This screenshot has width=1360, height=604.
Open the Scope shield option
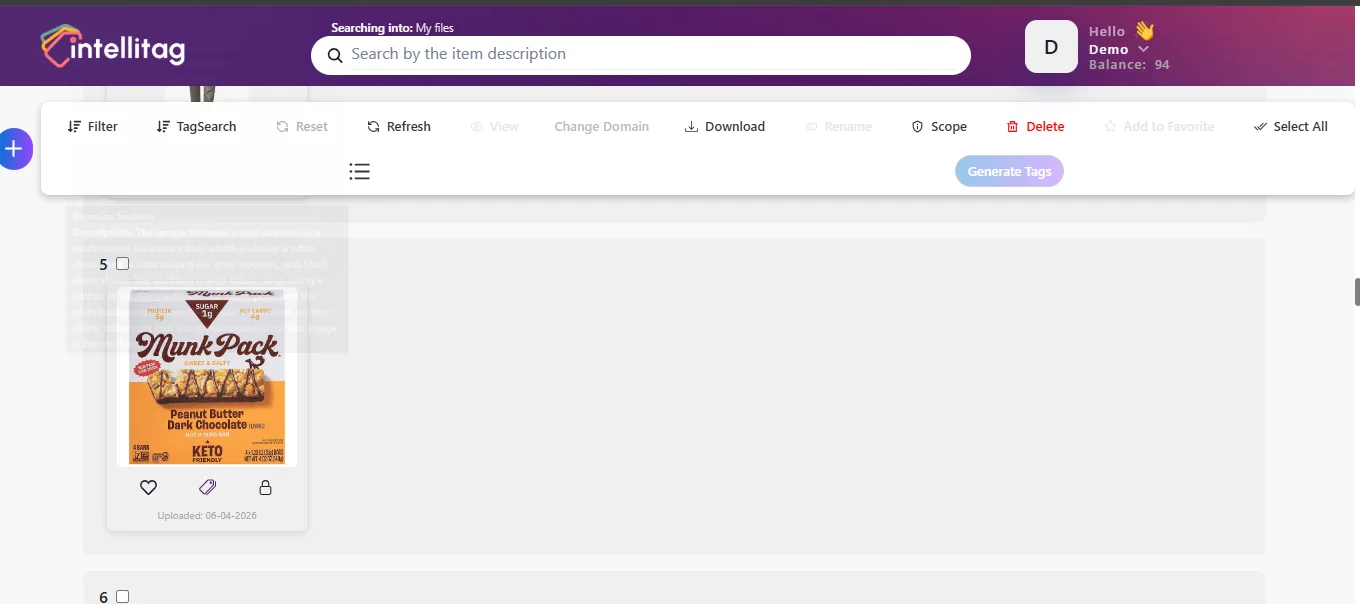(x=939, y=127)
